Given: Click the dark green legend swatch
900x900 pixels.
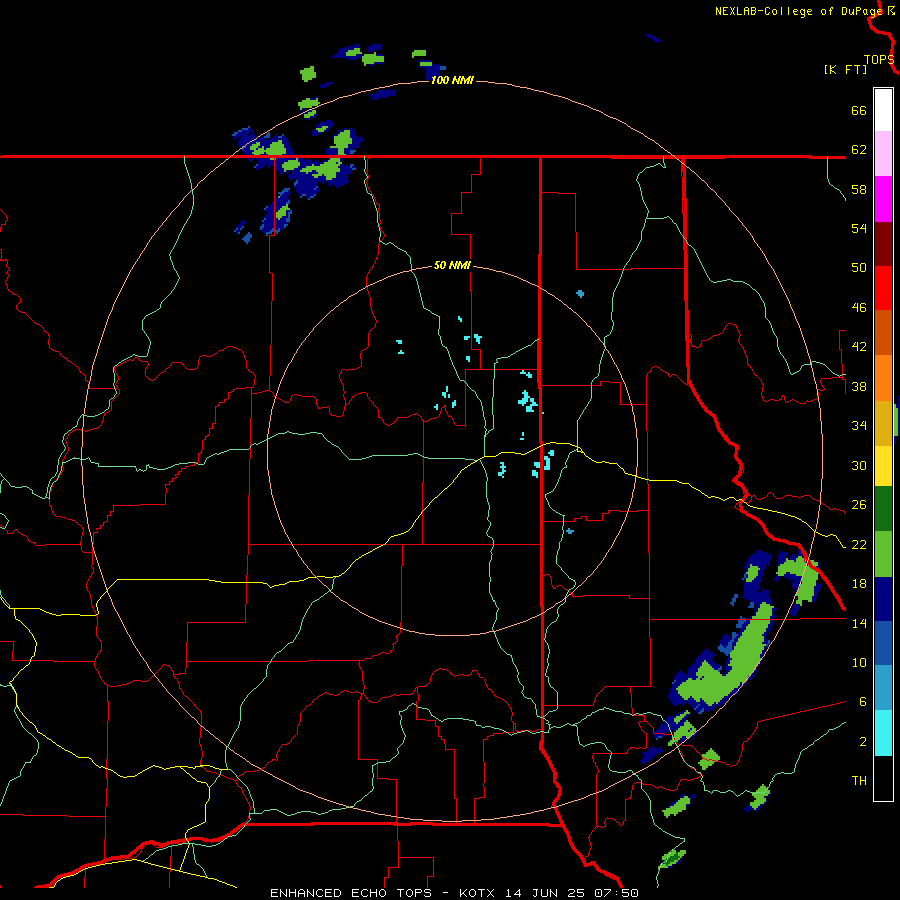Looking at the screenshot, I should (883, 509).
